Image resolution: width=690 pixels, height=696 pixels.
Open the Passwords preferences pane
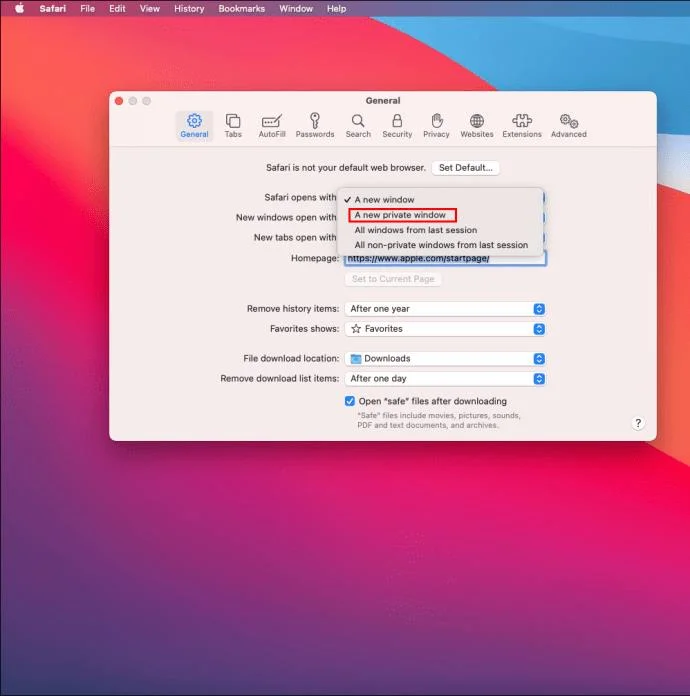(315, 126)
